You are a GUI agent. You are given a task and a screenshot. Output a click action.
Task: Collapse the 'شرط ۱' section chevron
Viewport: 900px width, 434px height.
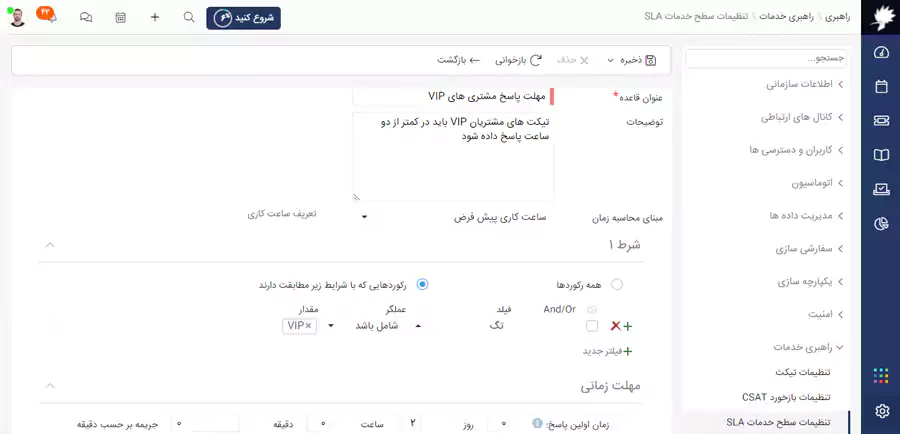point(50,245)
